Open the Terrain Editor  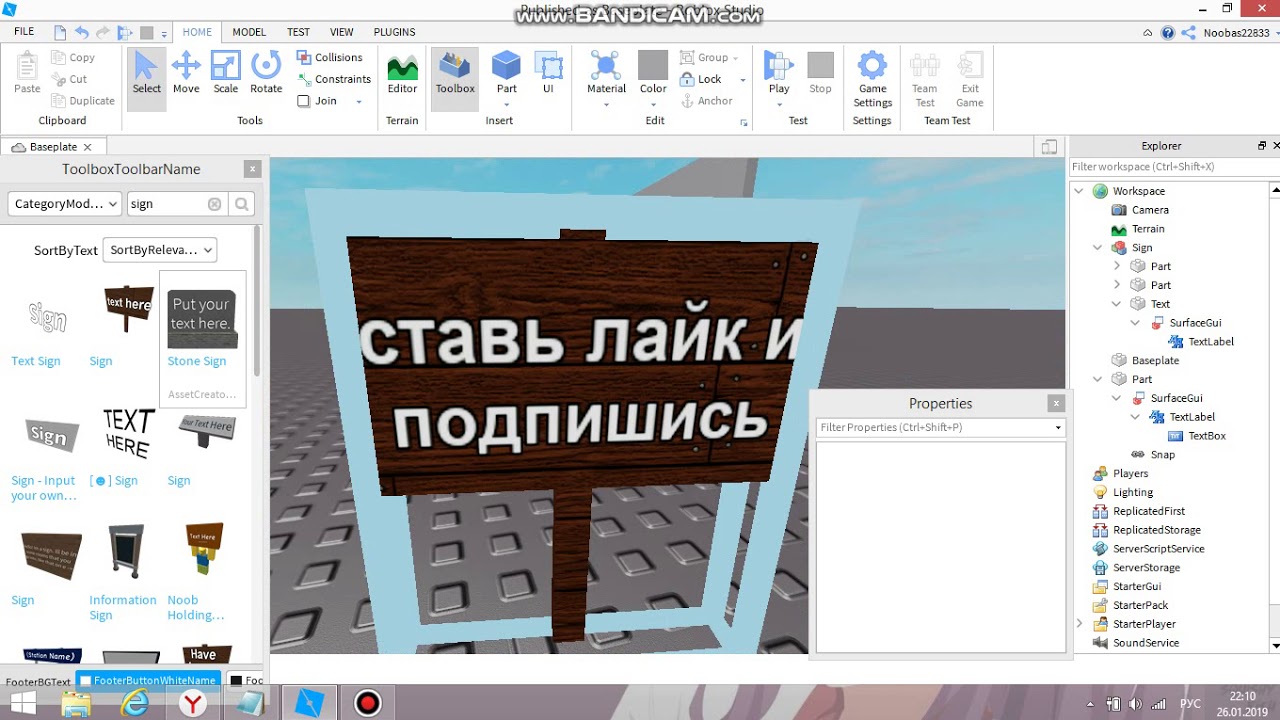point(402,74)
